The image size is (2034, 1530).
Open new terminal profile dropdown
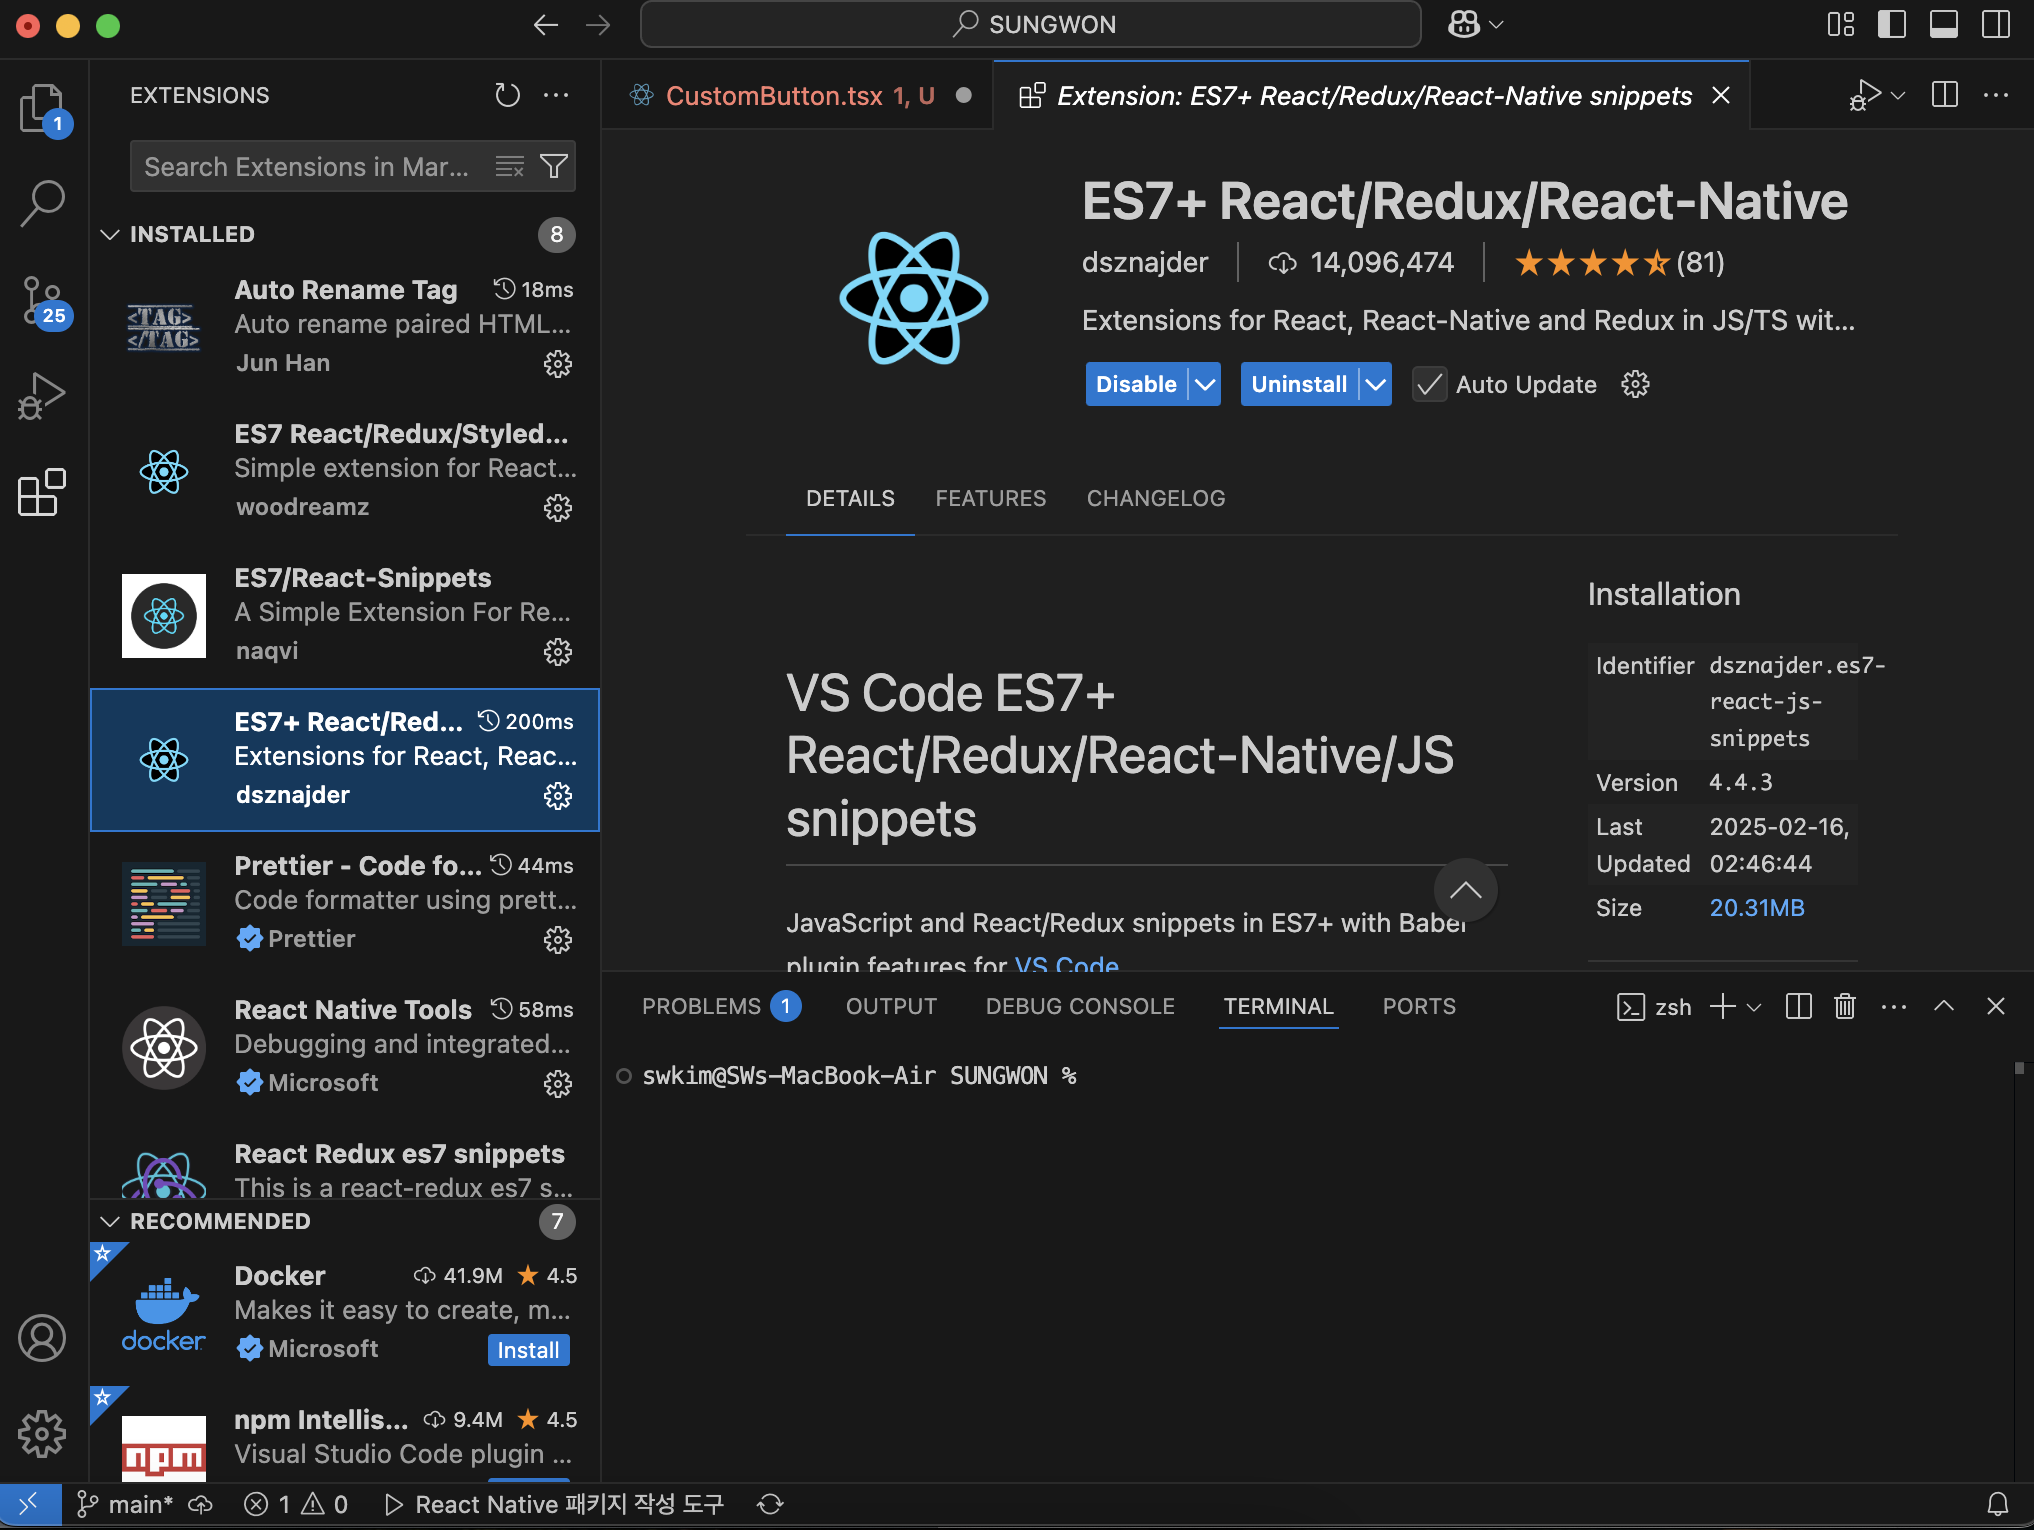click(1754, 1007)
